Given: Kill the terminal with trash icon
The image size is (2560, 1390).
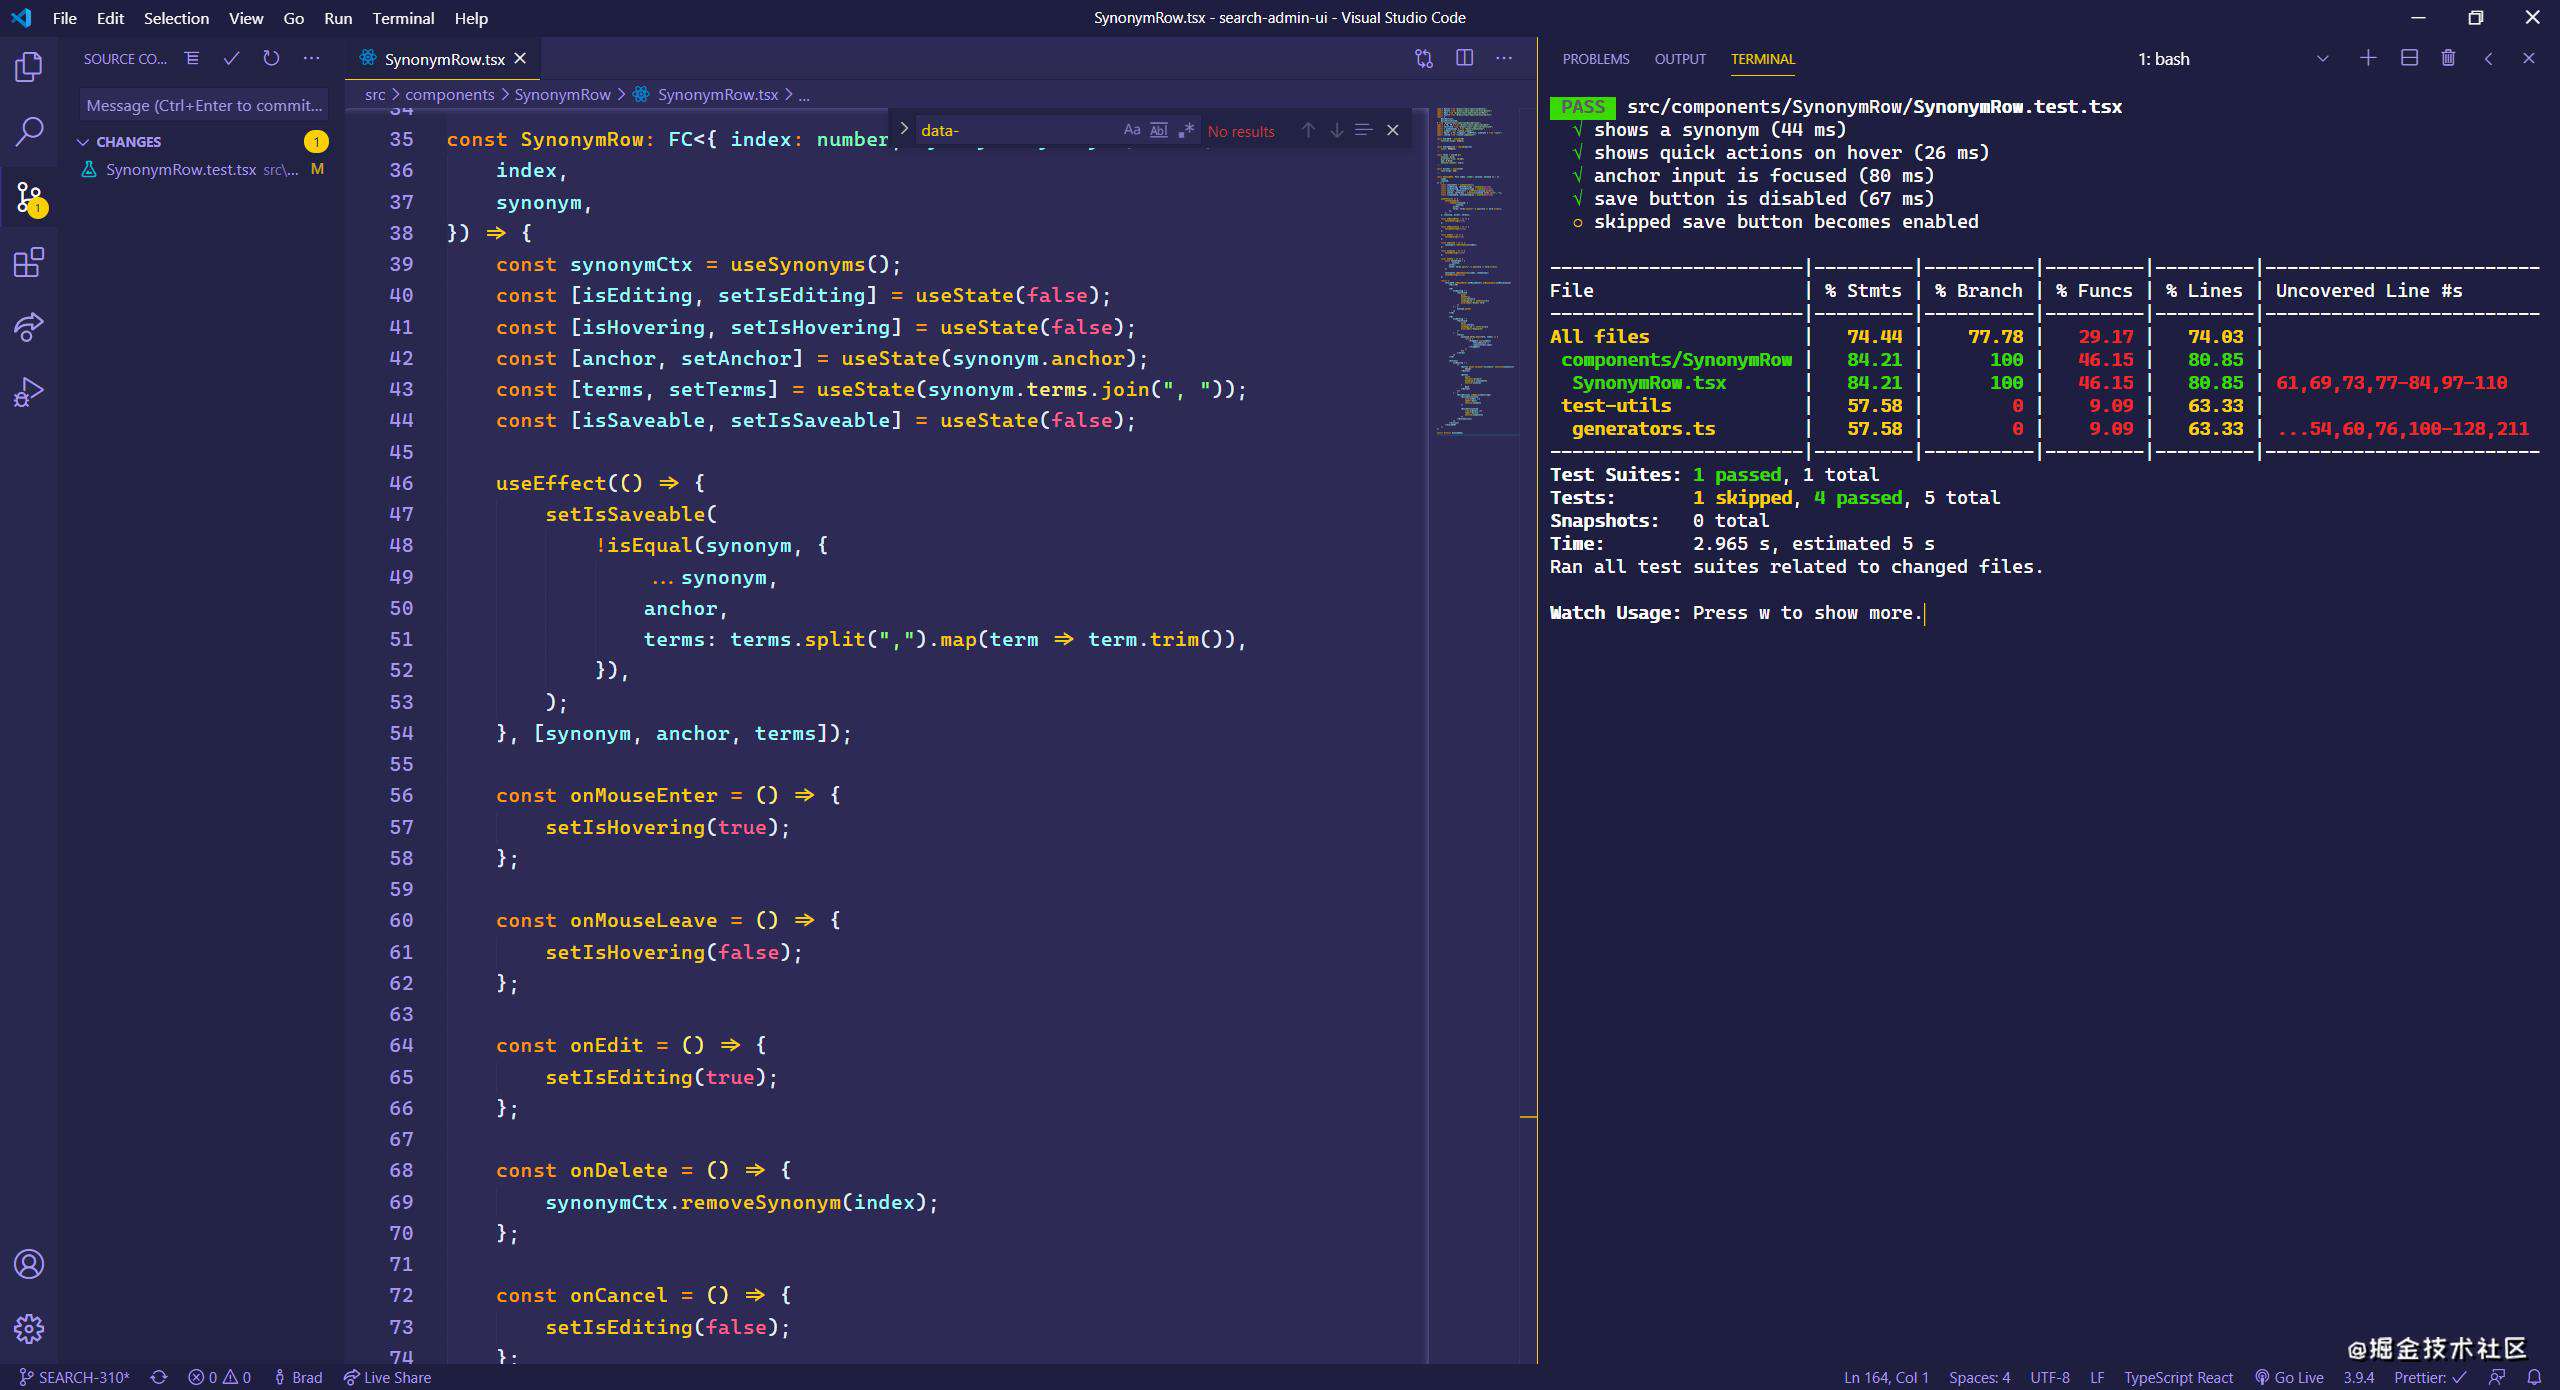Looking at the screenshot, I should click(2448, 58).
